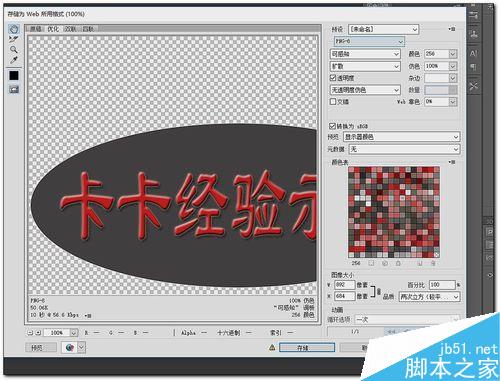Open the 可感知 color reduction dropdown
The image size is (500, 381).
(365, 54)
